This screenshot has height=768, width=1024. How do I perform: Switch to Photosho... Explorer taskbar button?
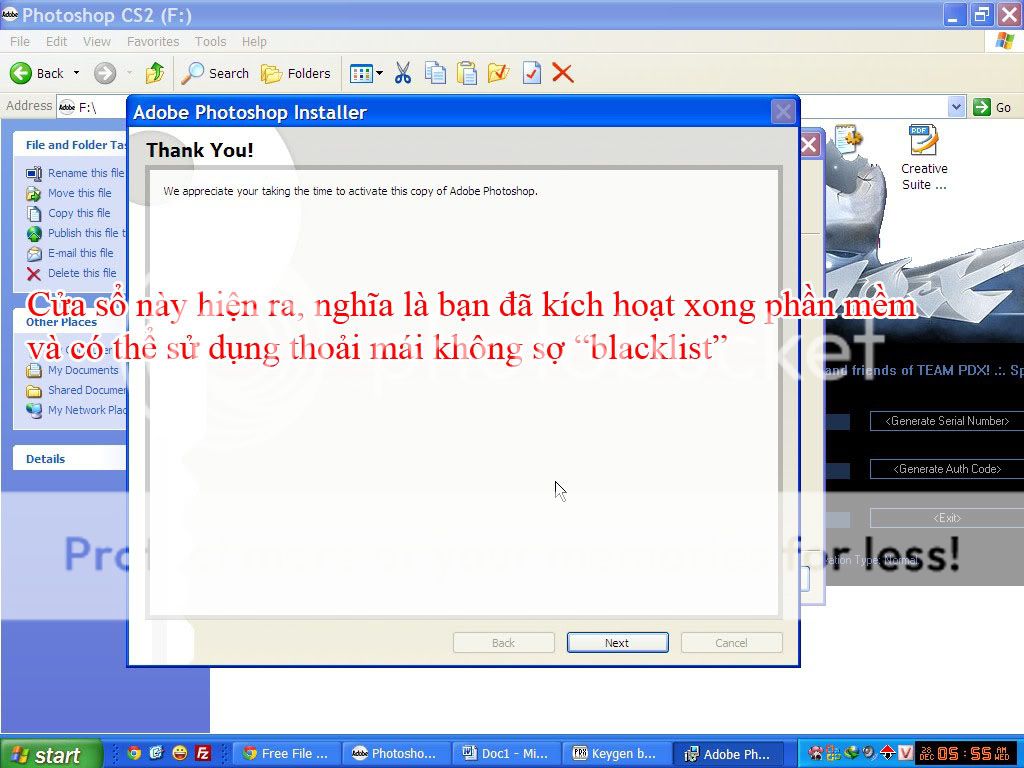tap(396, 754)
